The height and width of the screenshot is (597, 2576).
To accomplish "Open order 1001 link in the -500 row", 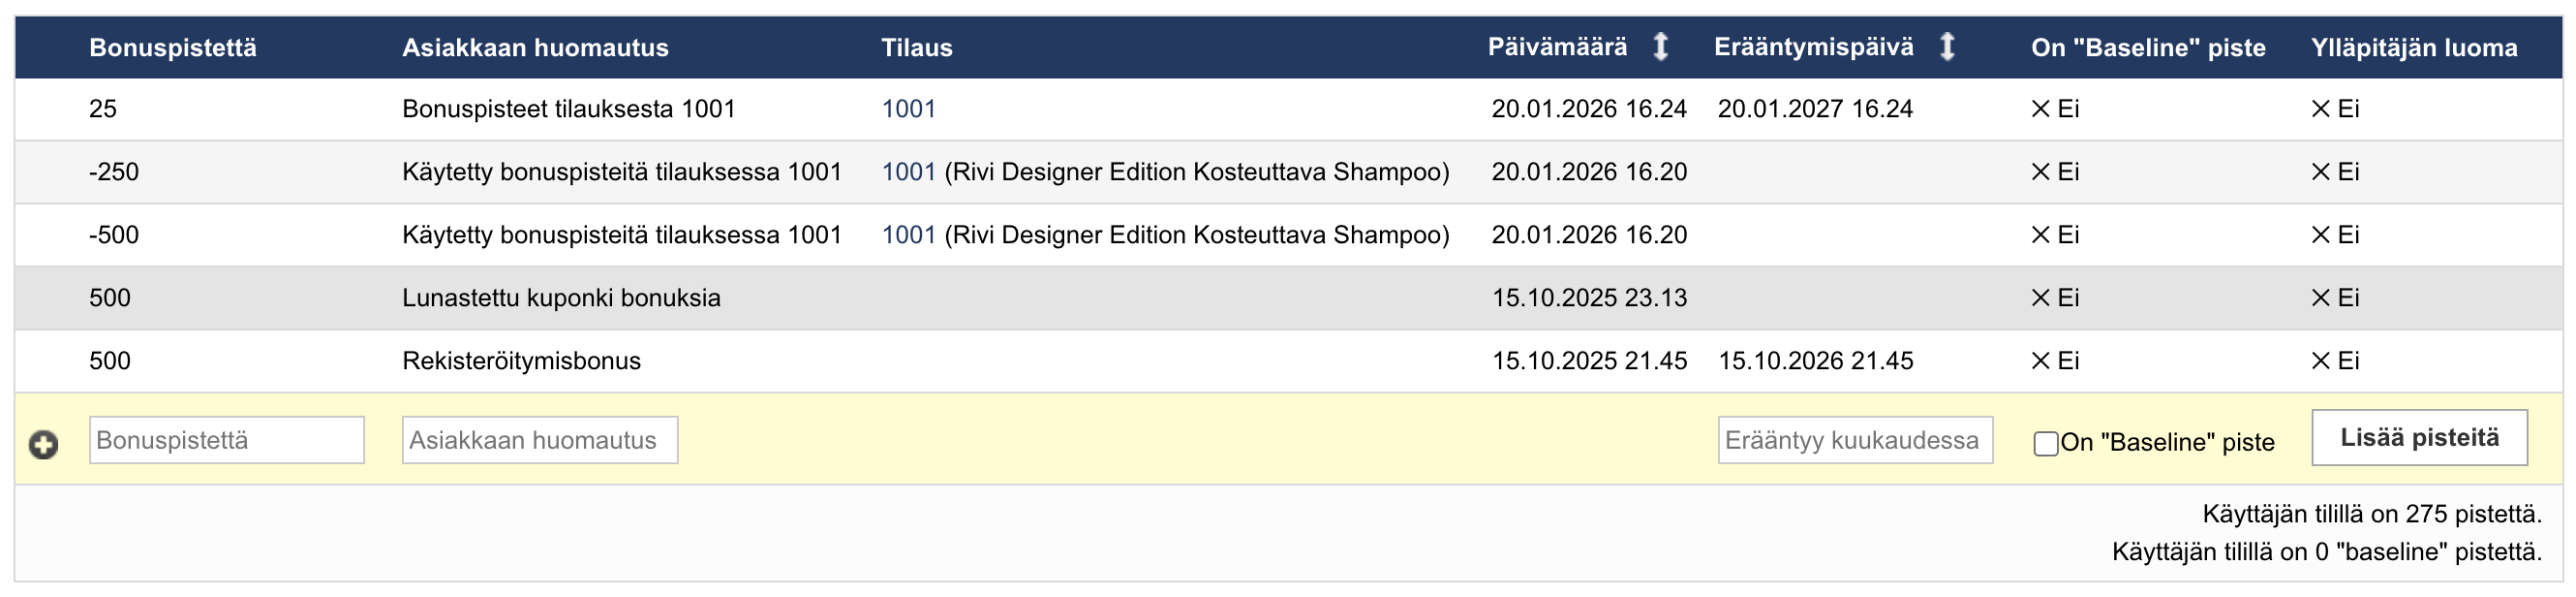I will tap(908, 235).
